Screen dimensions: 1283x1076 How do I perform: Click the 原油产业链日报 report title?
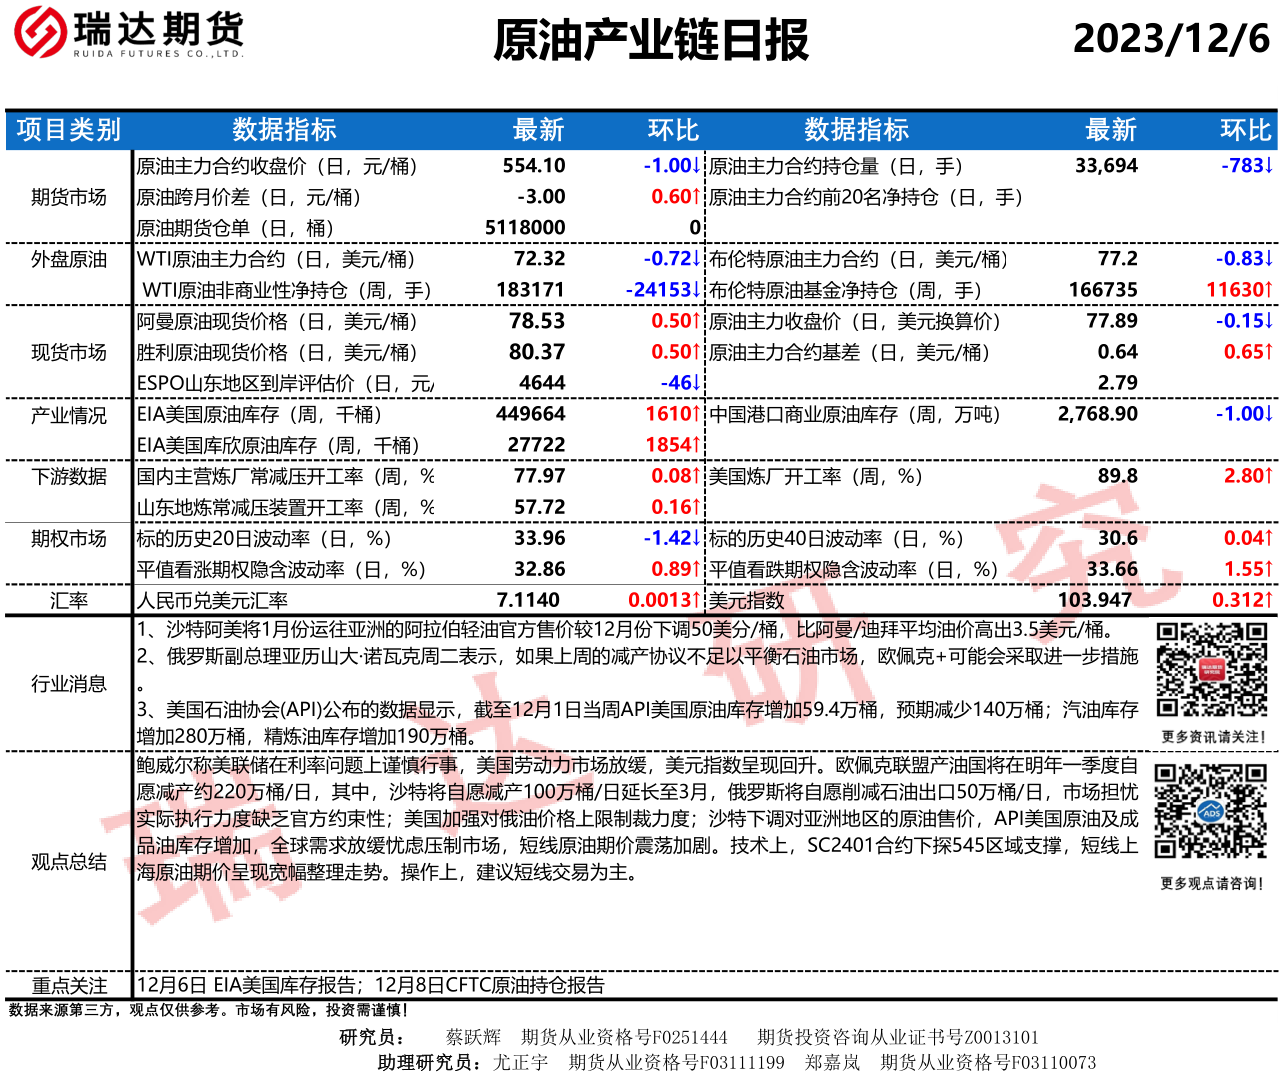point(651,41)
